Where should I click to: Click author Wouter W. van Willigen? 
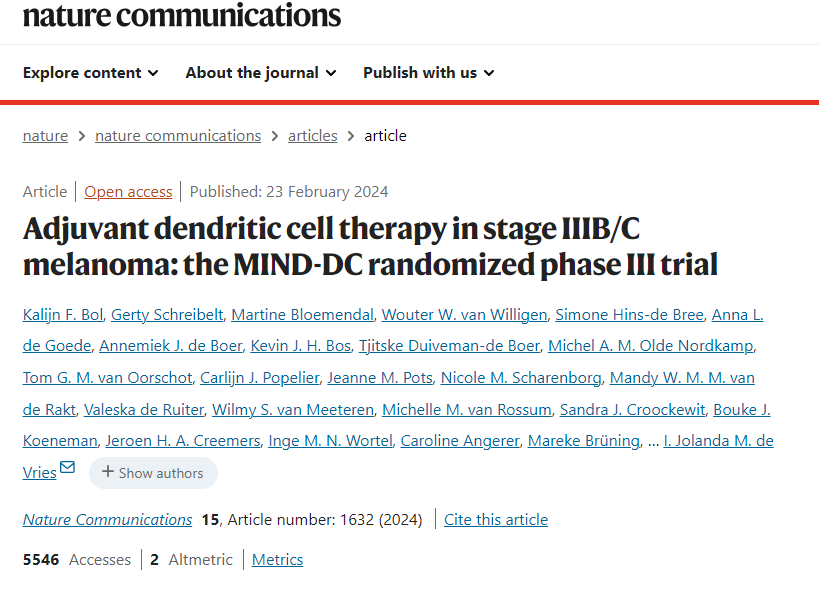click(x=464, y=315)
